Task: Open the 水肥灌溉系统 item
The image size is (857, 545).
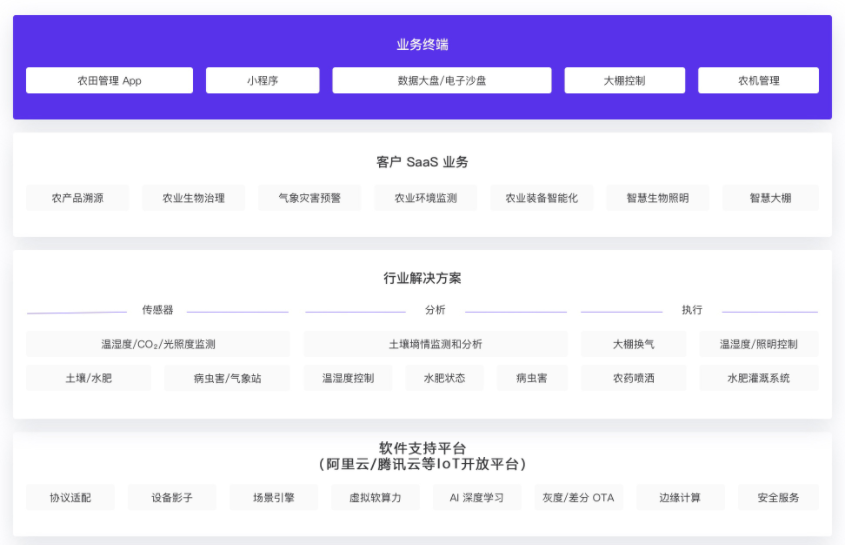Action: 758,378
